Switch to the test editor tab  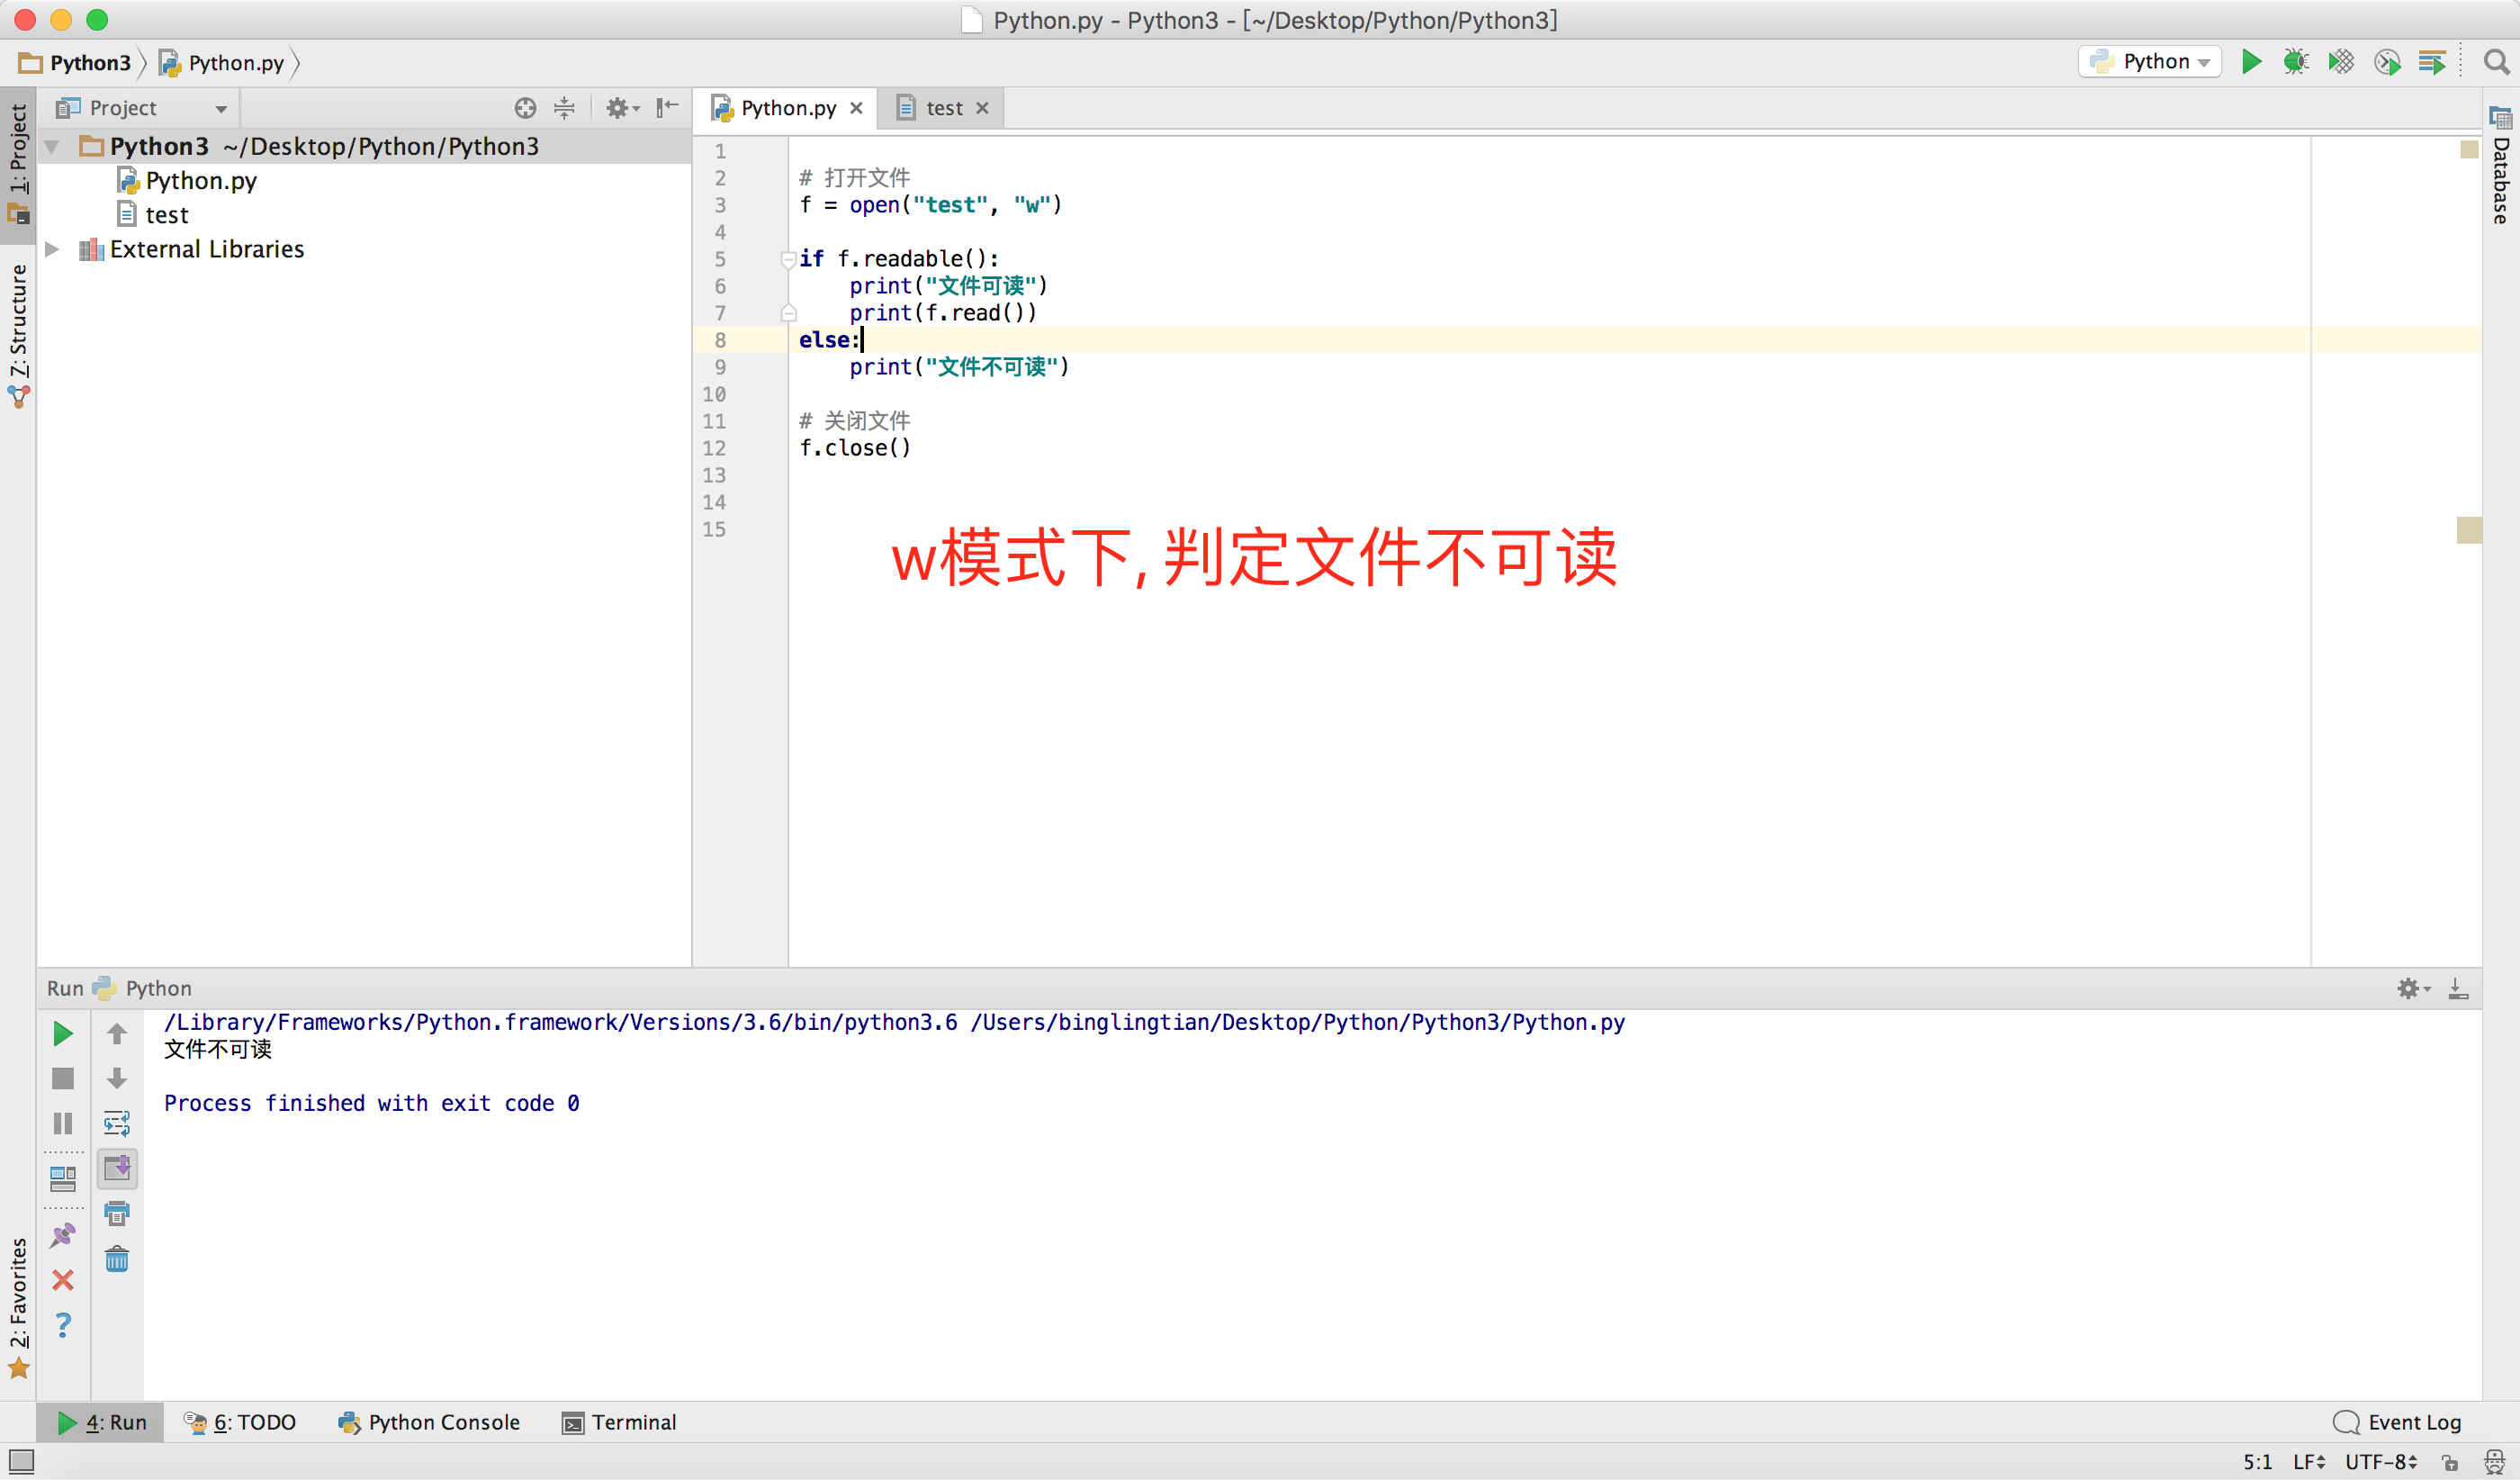coord(943,108)
